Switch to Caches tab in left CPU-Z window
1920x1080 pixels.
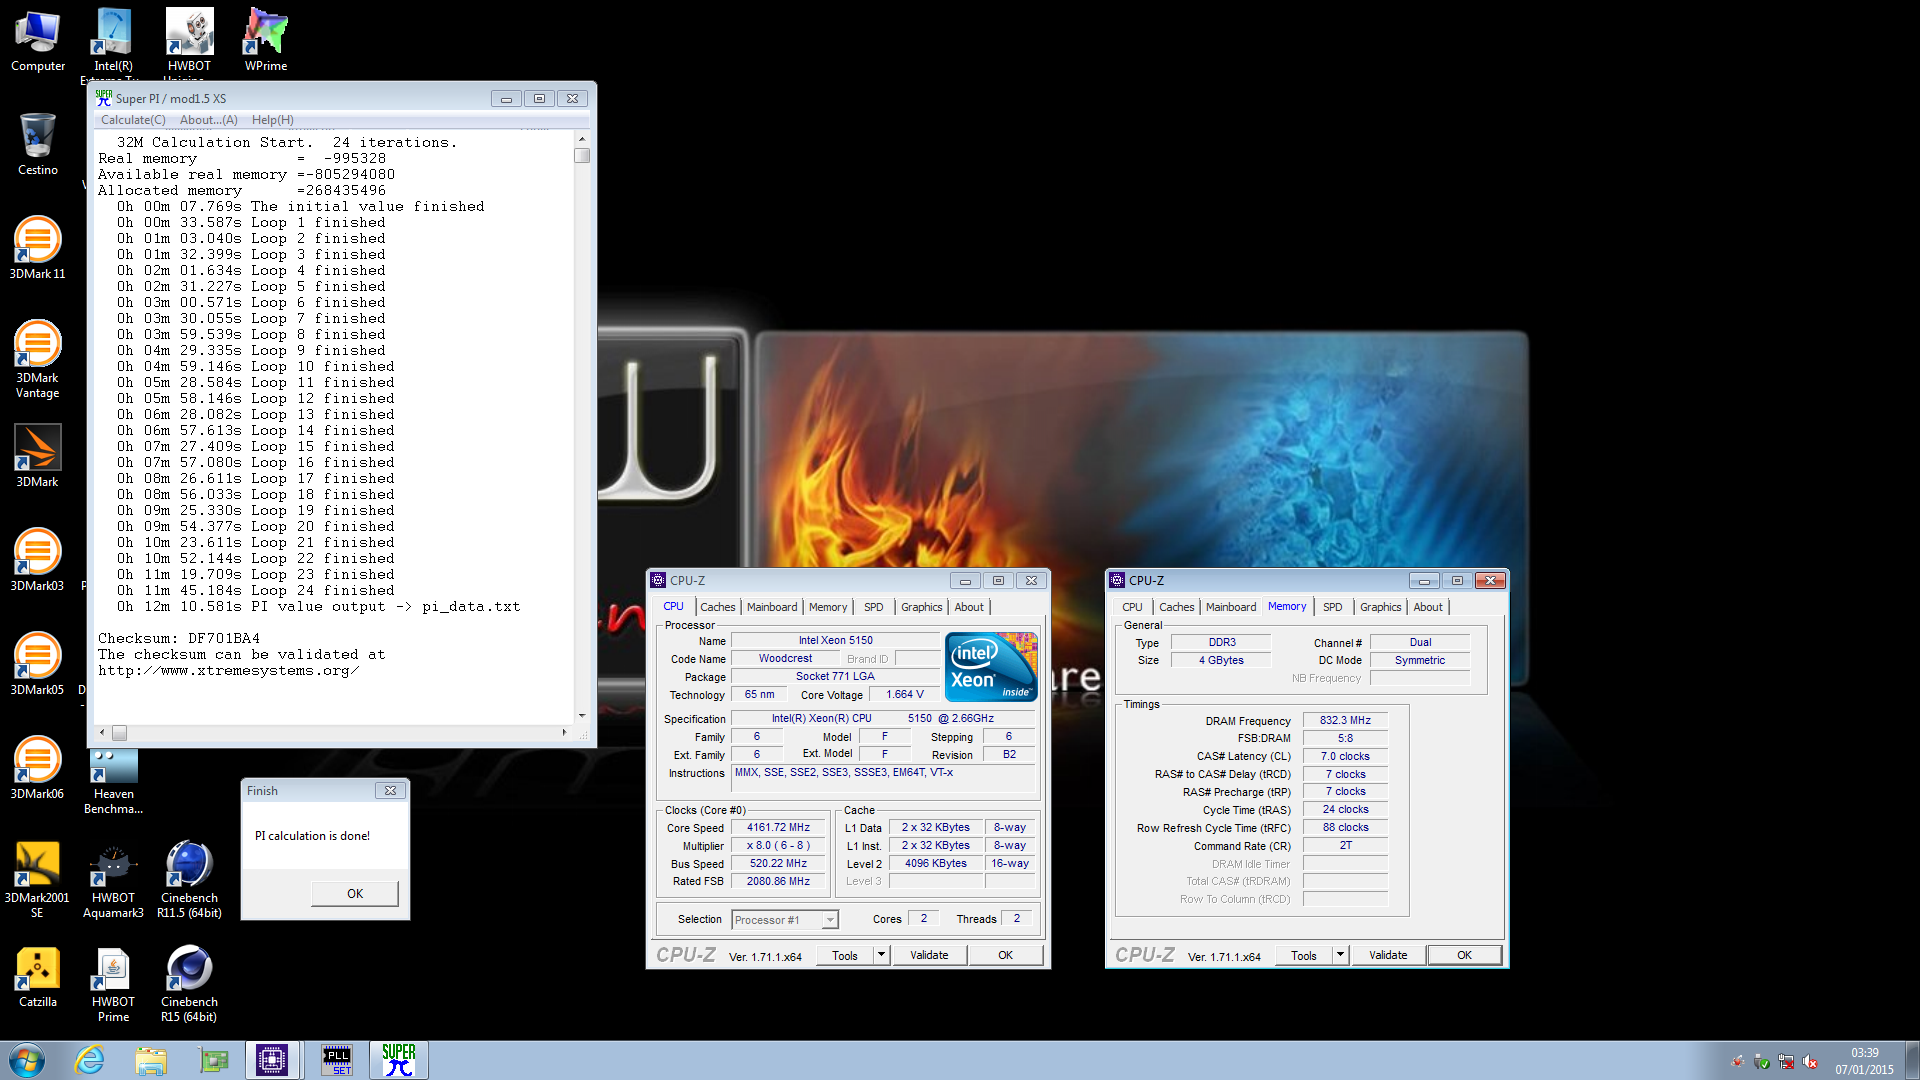click(717, 607)
